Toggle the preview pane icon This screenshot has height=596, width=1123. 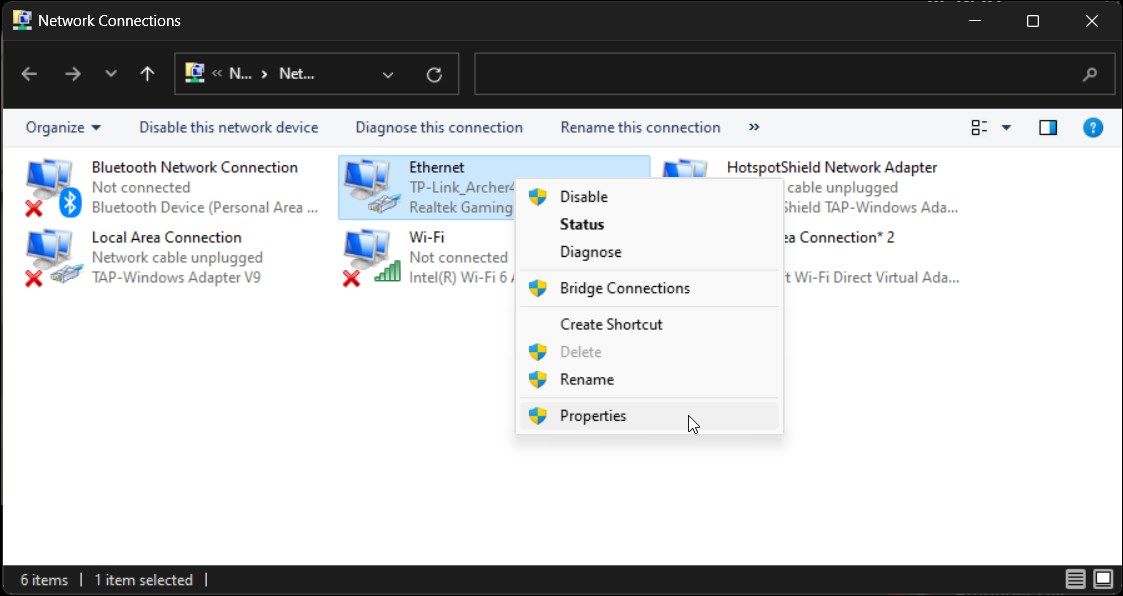(x=1048, y=127)
